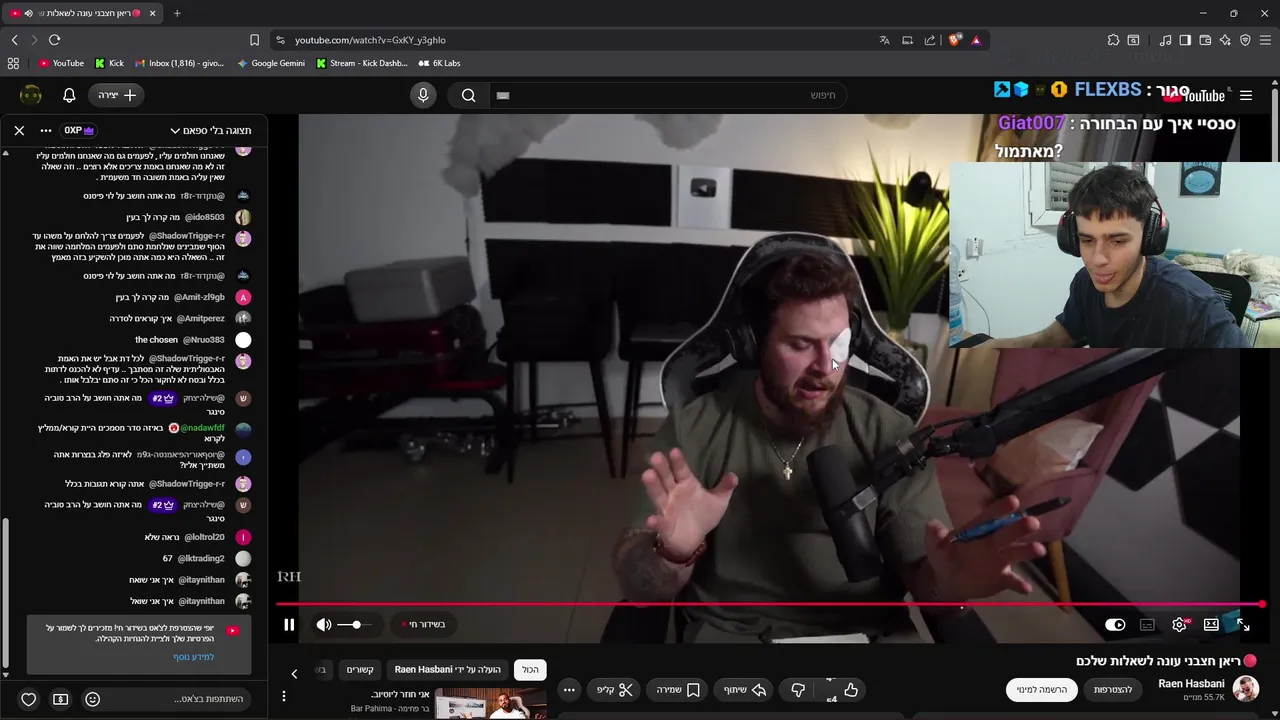Enter fullscreen mode for the video

click(x=1243, y=625)
